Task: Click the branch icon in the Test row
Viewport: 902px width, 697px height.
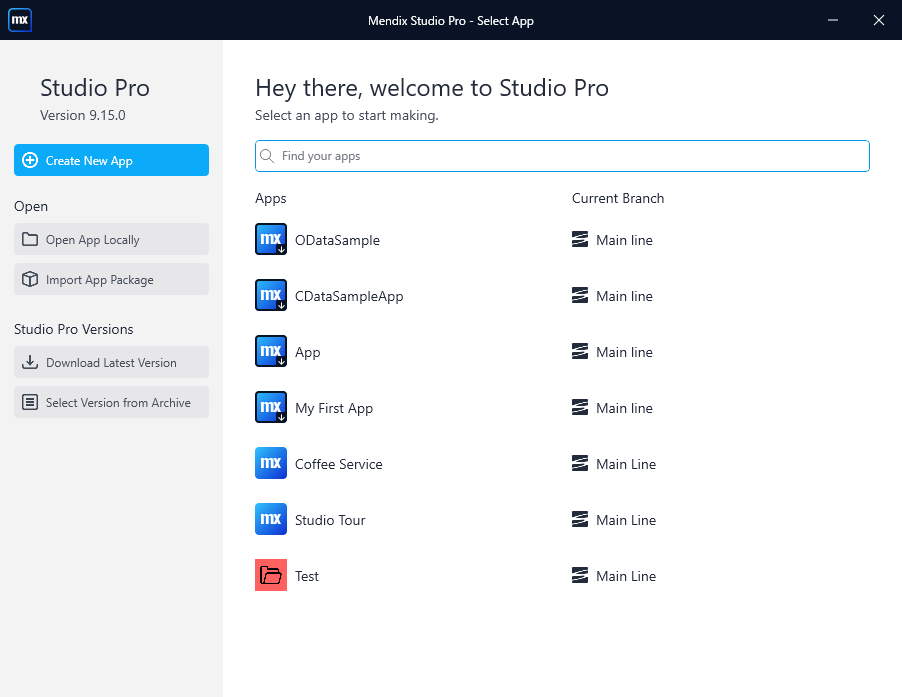Action: click(x=580, y=575)
